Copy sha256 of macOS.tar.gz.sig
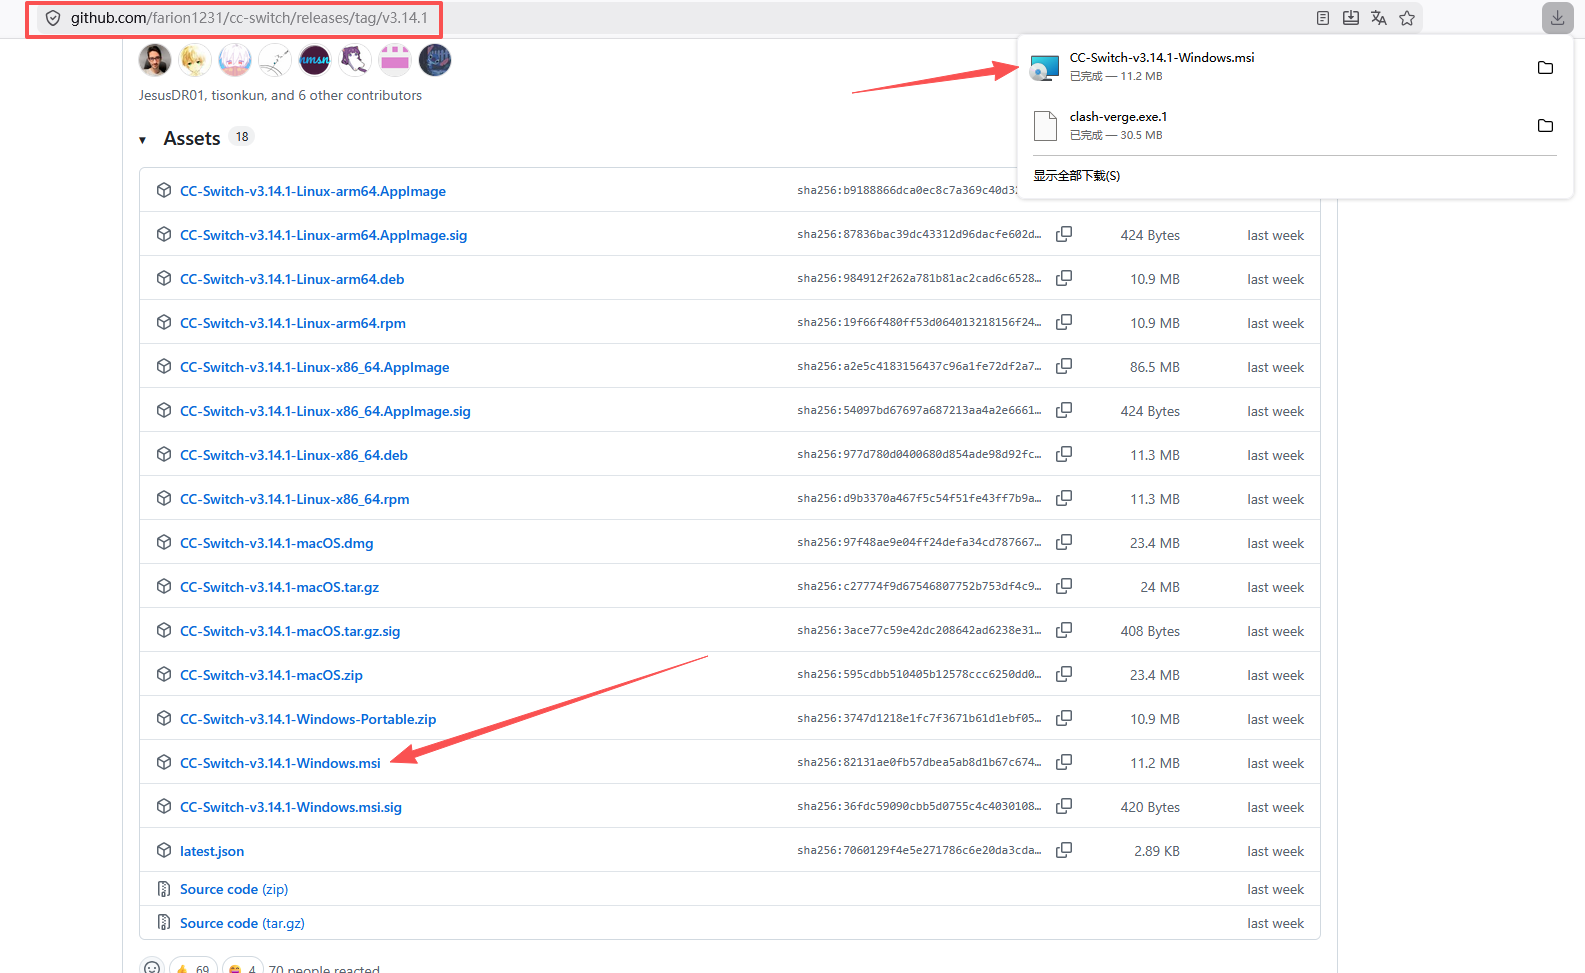Viewport: 1585px width, 973px height. click(x=1064, y=630)
